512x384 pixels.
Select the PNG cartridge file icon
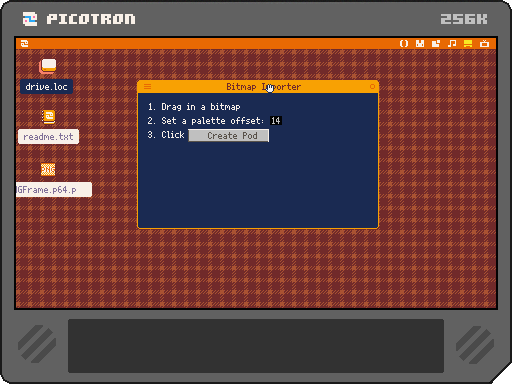point(48,169)
